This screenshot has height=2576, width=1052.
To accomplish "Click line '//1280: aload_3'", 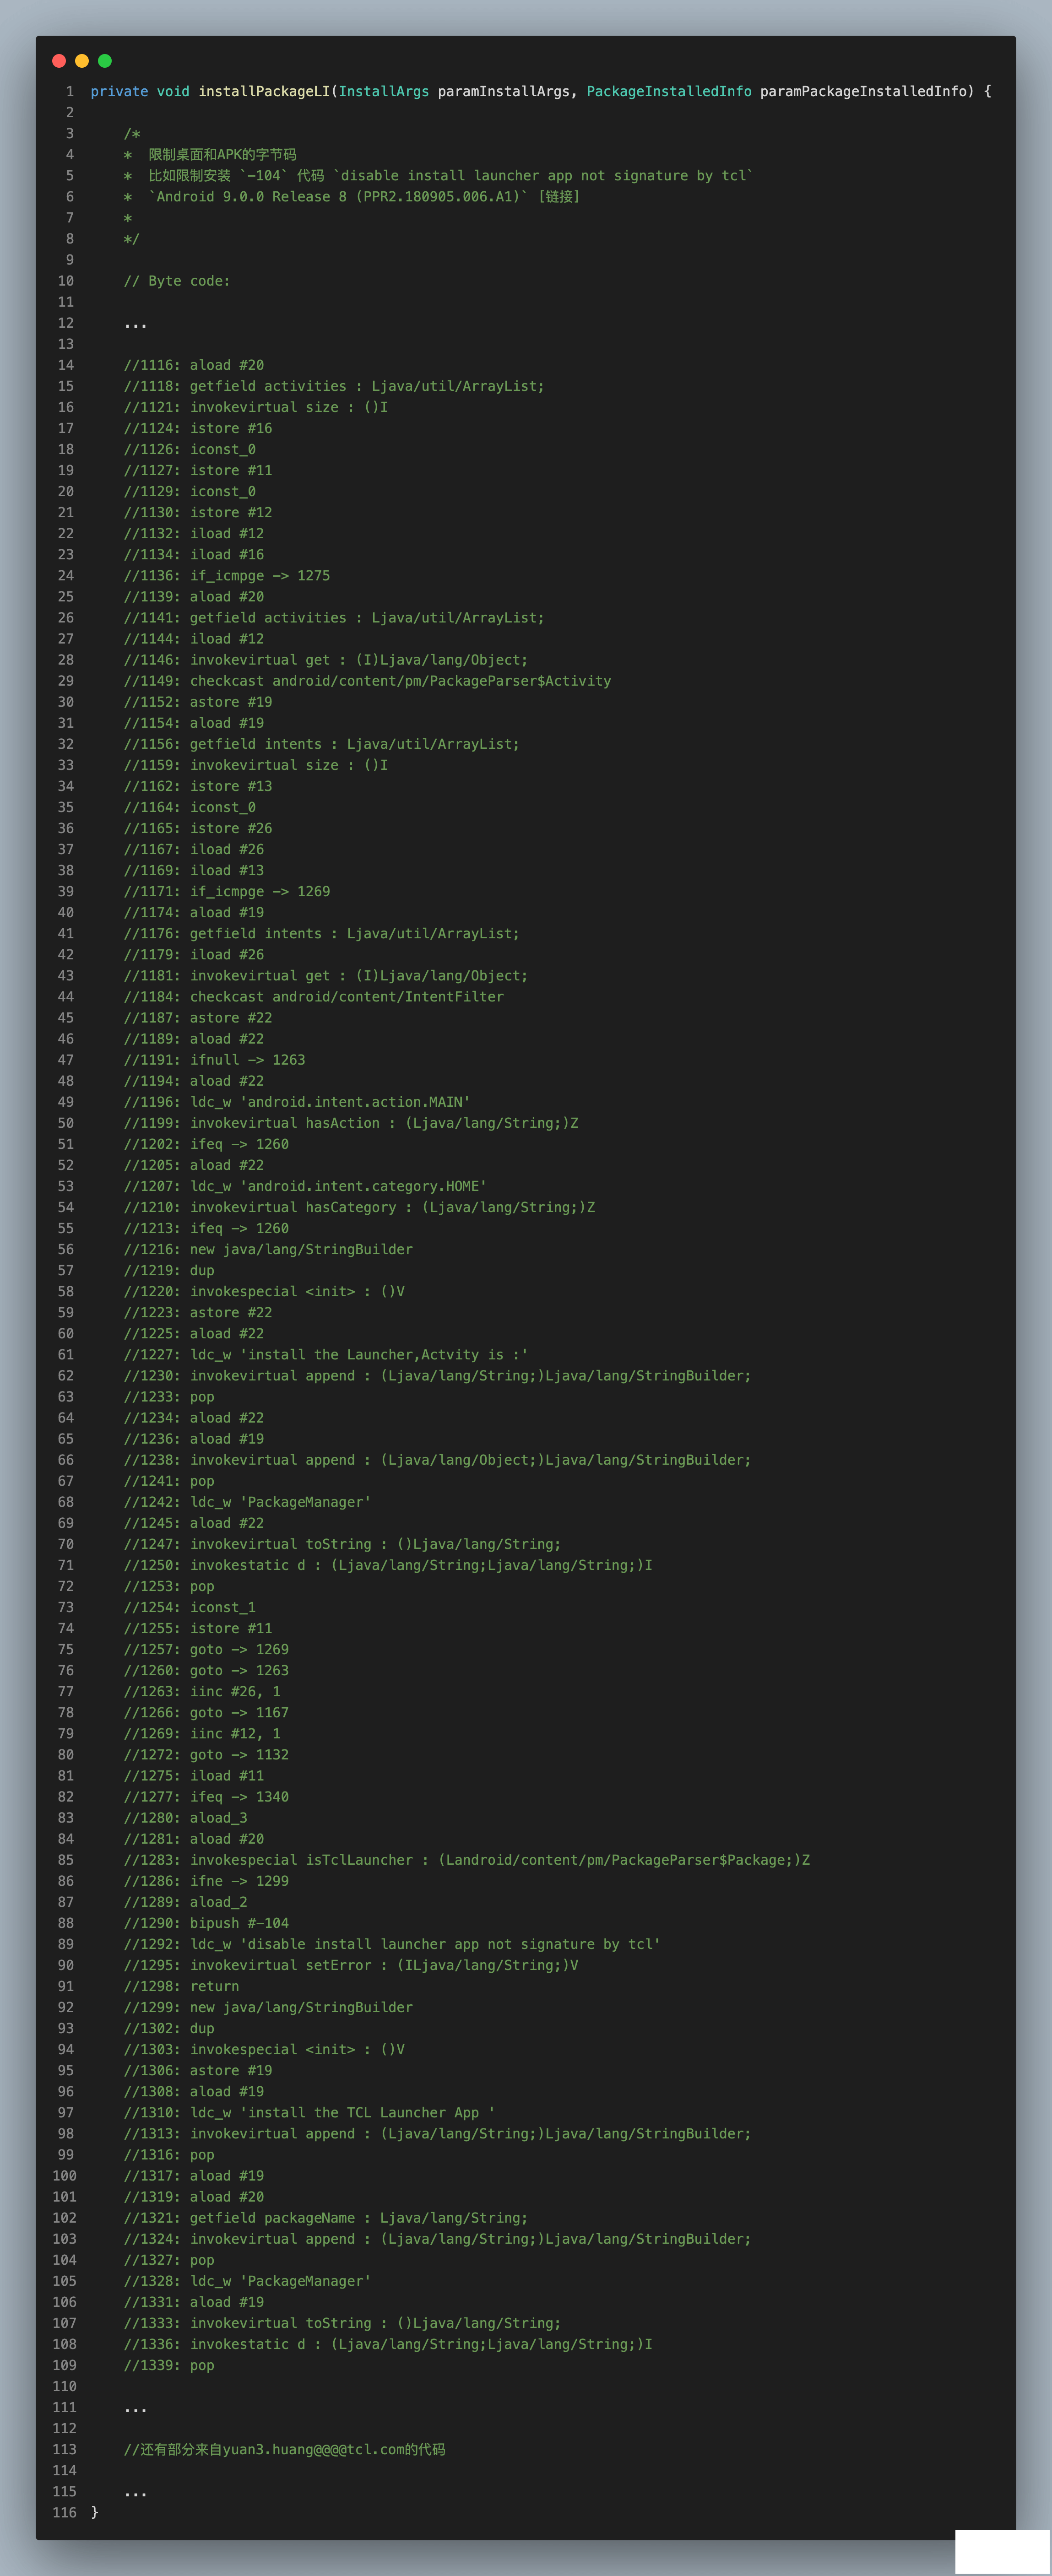I will coord(186,1817).
